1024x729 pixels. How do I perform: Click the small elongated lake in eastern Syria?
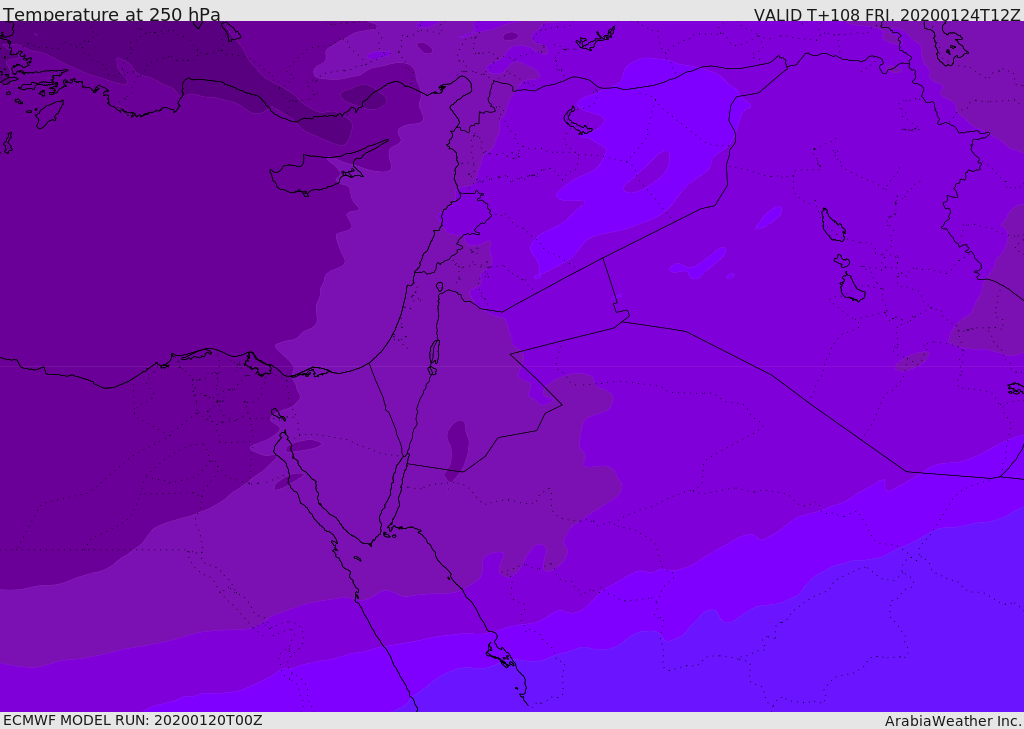tap(577, 122)
